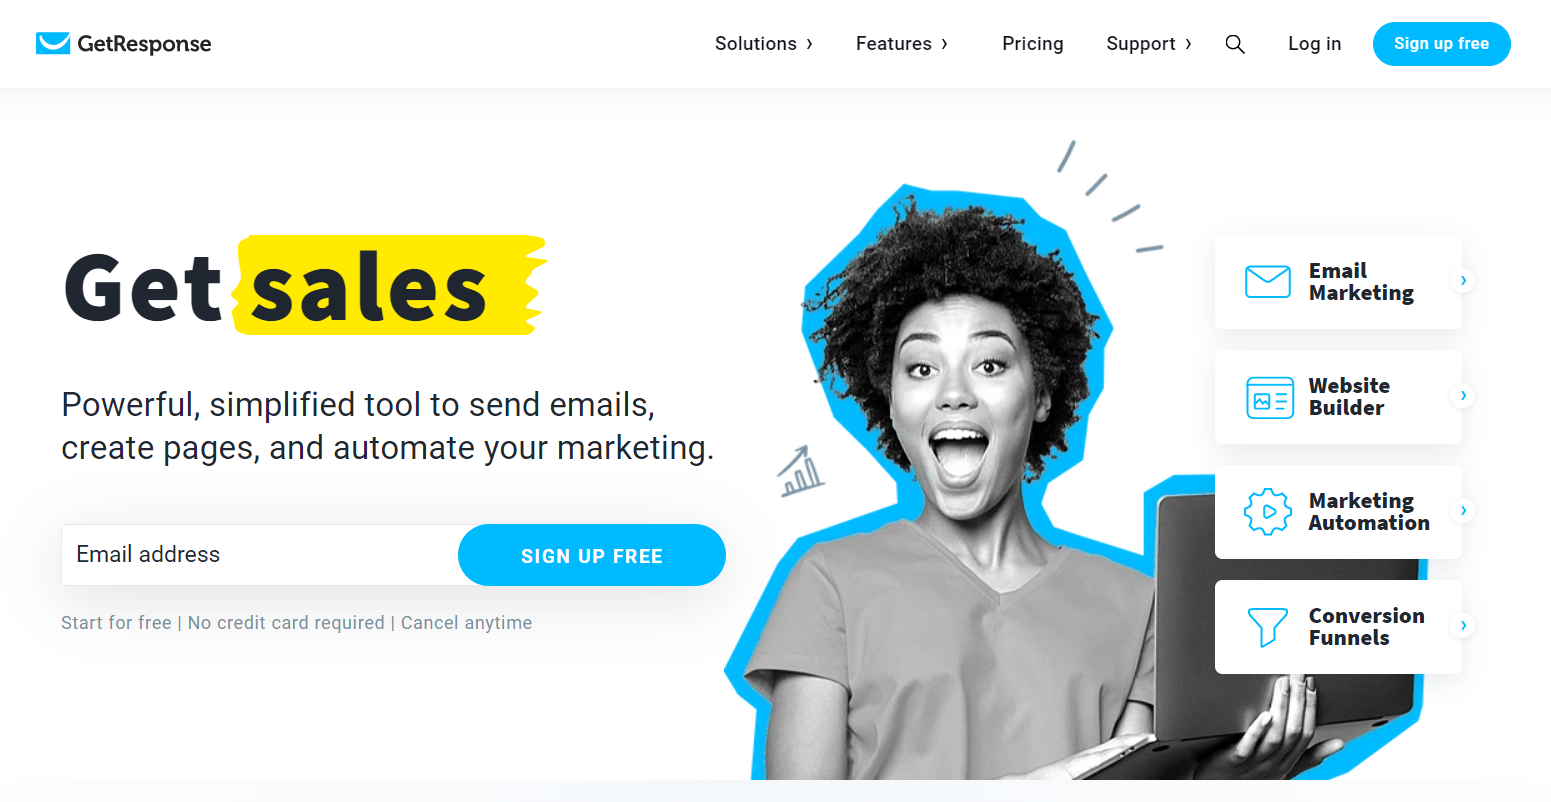
Task: Click the GetResponse envelope logo icon
Action: (53, 43)
